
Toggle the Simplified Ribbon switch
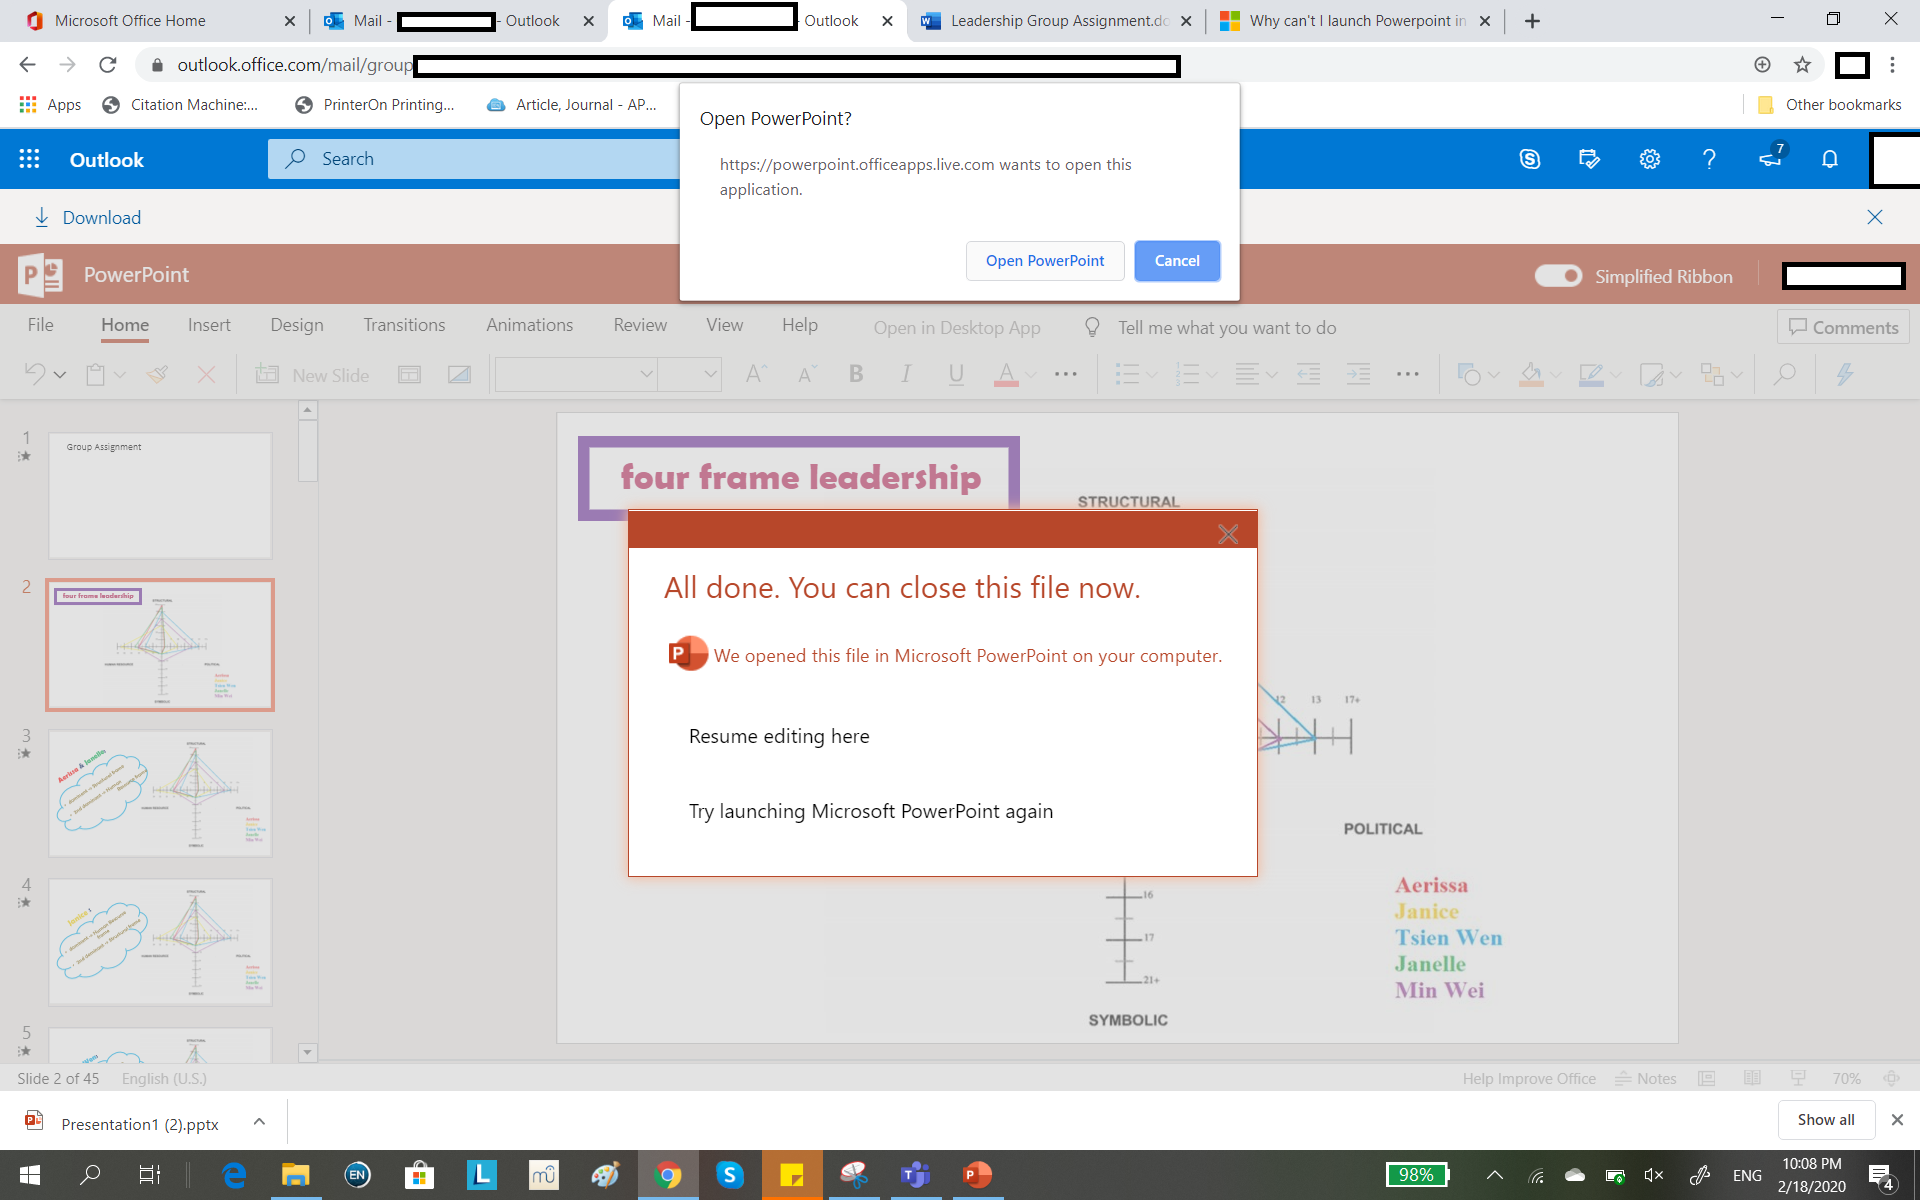pyautogui.click(x=1558, y=276)
